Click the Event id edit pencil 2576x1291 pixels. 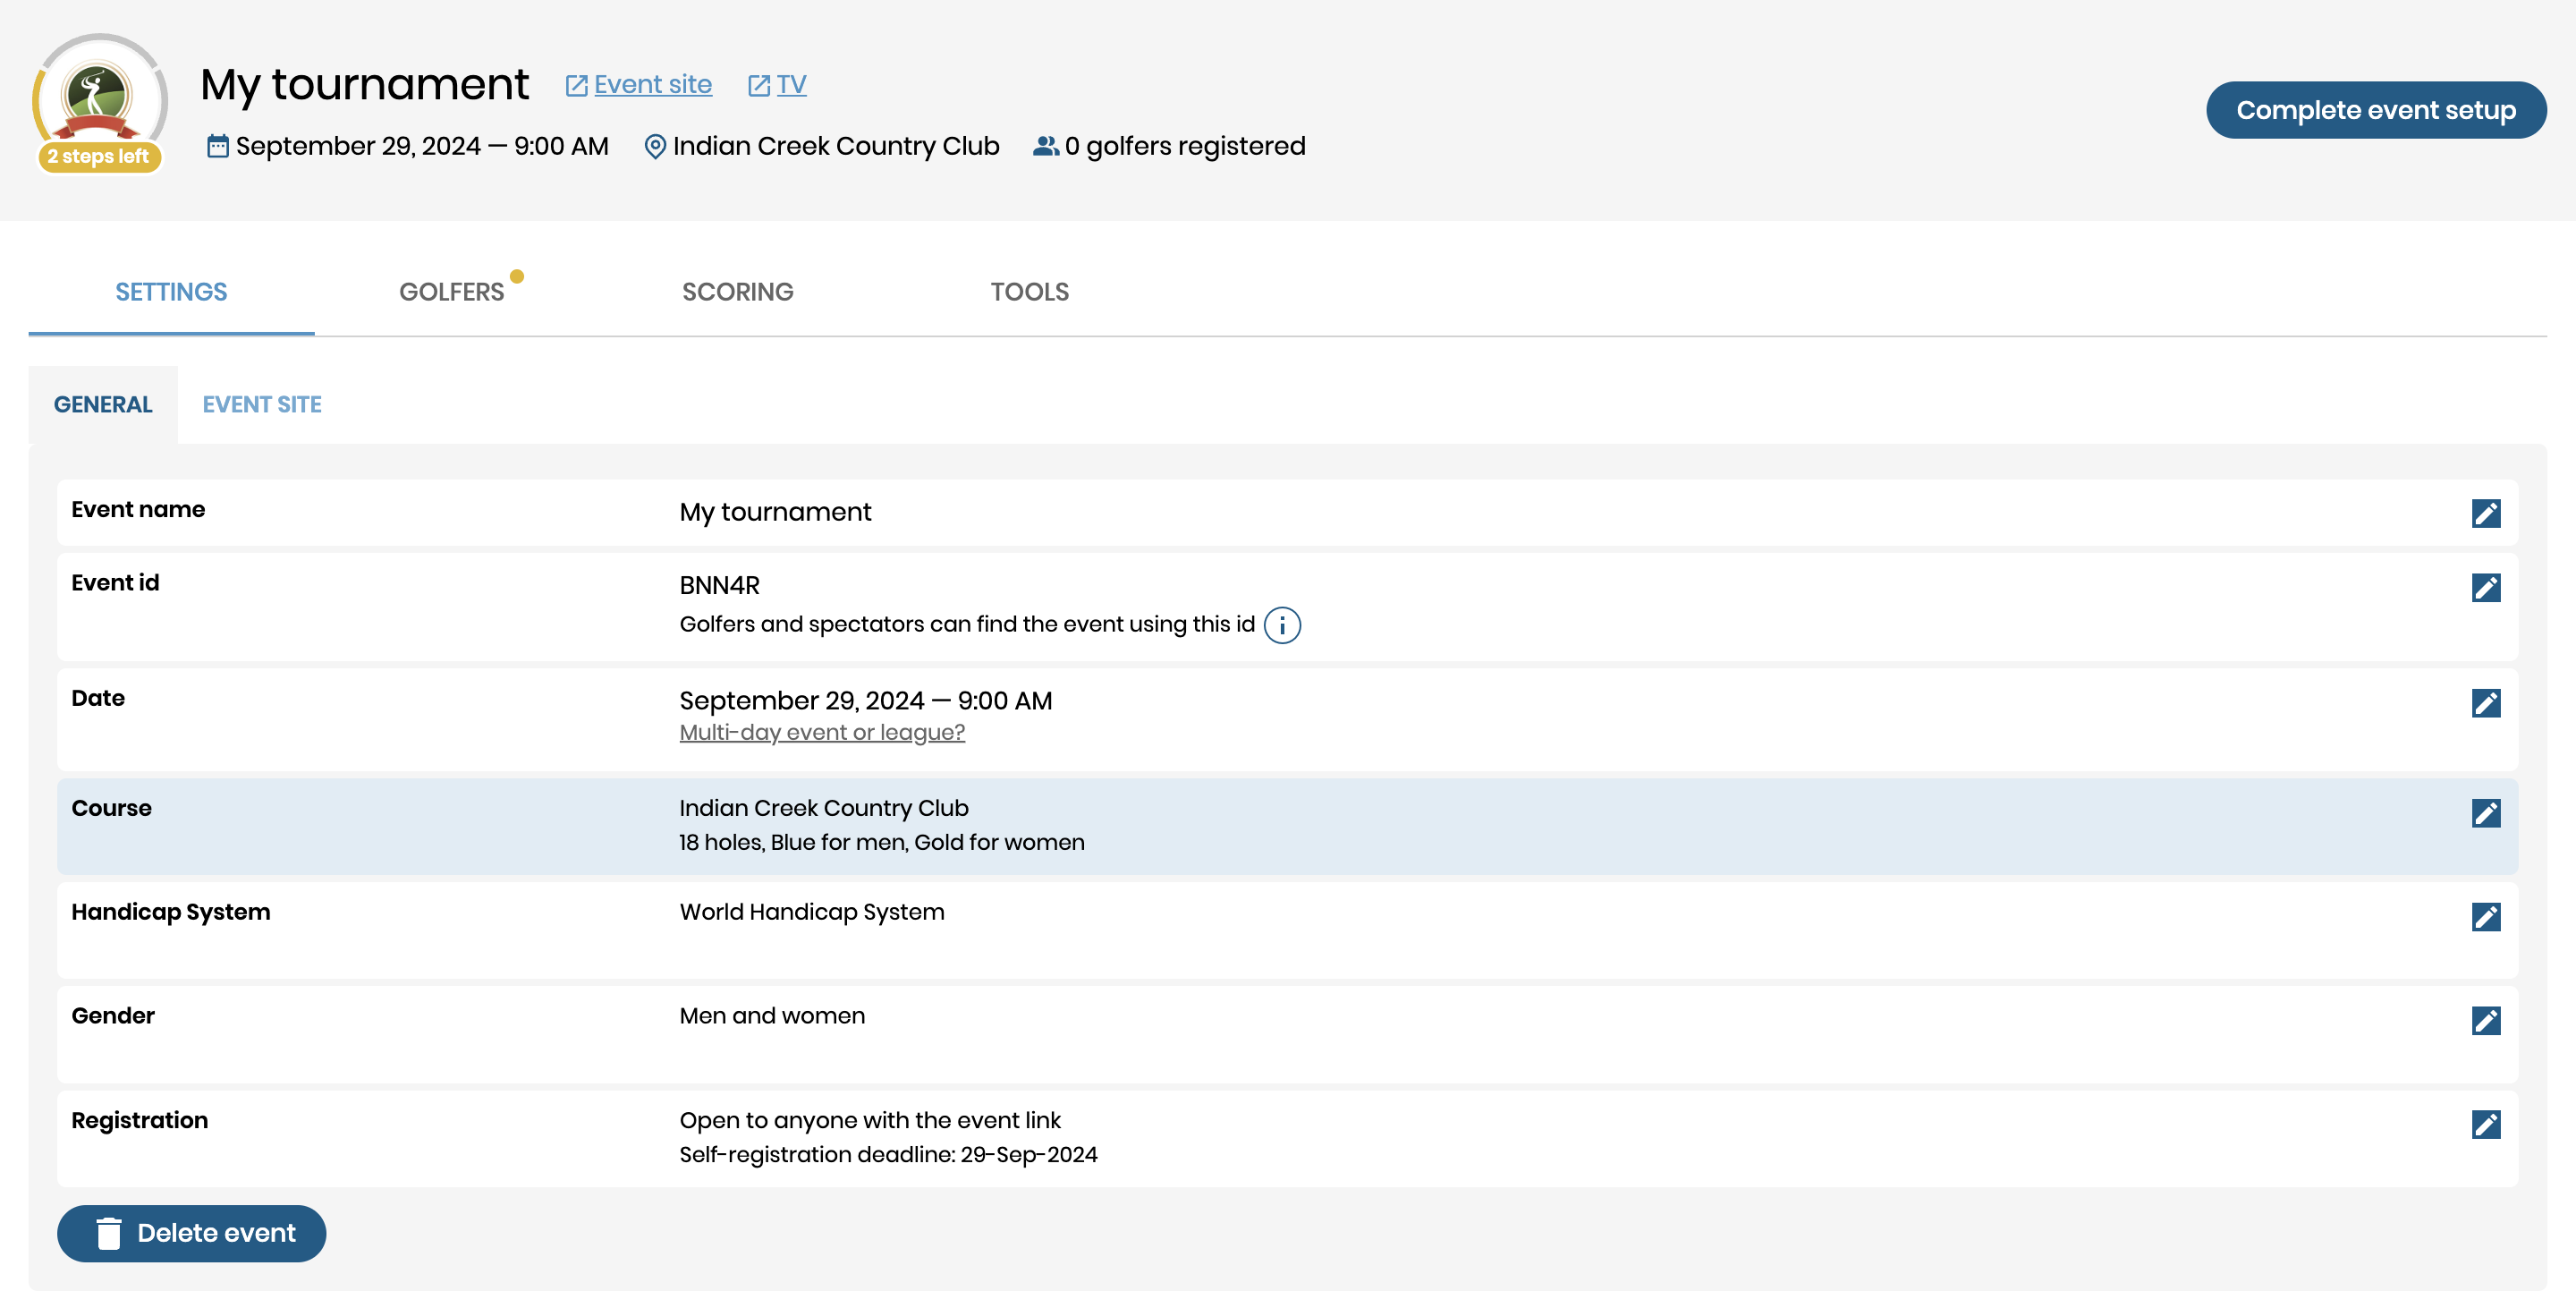pos(2485,587)
